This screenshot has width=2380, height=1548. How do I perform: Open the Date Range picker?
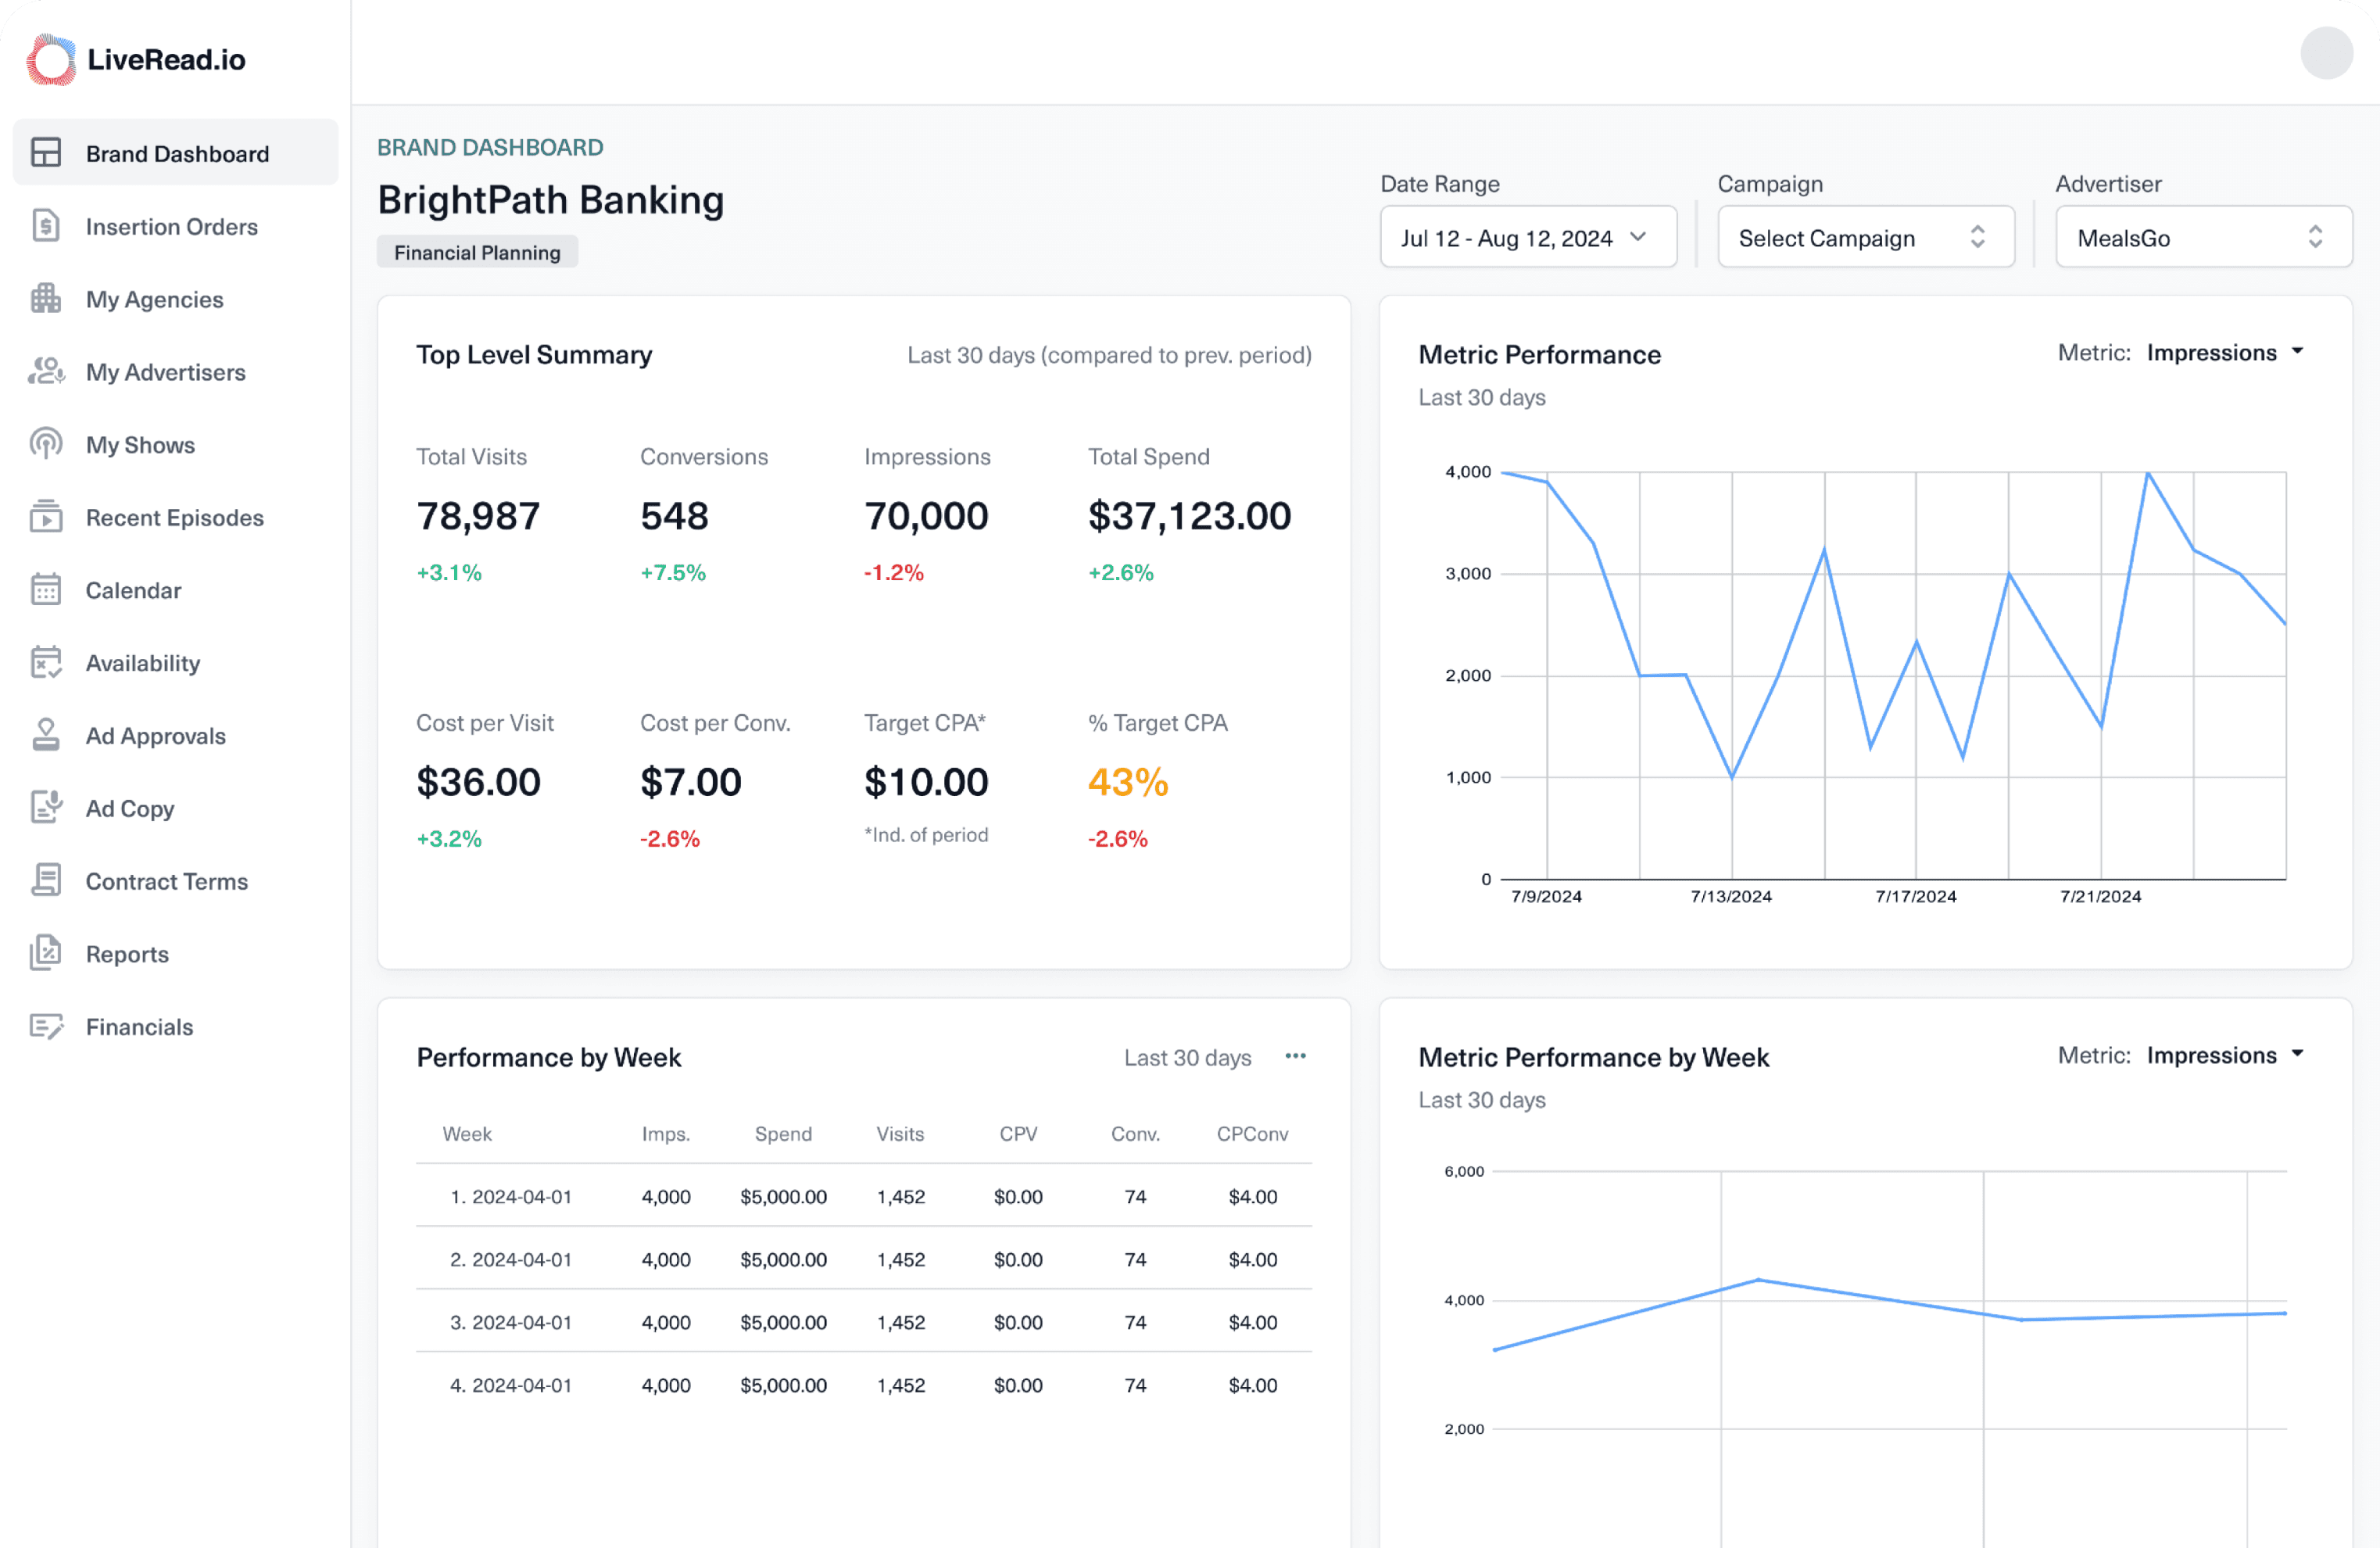point(1527,237)
